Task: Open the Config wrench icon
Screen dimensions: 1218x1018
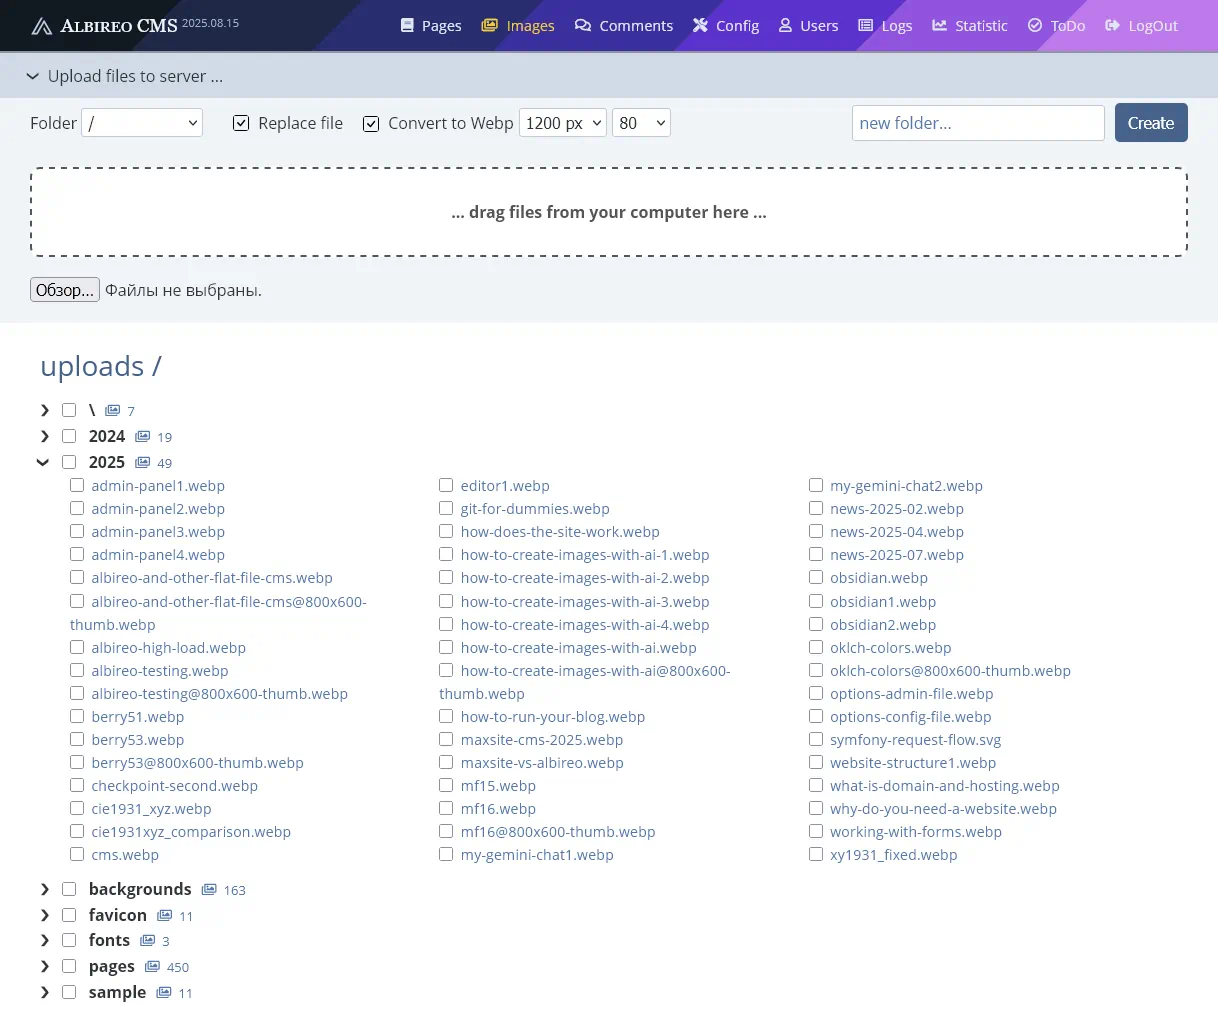Action: click(x=699, y=25)
